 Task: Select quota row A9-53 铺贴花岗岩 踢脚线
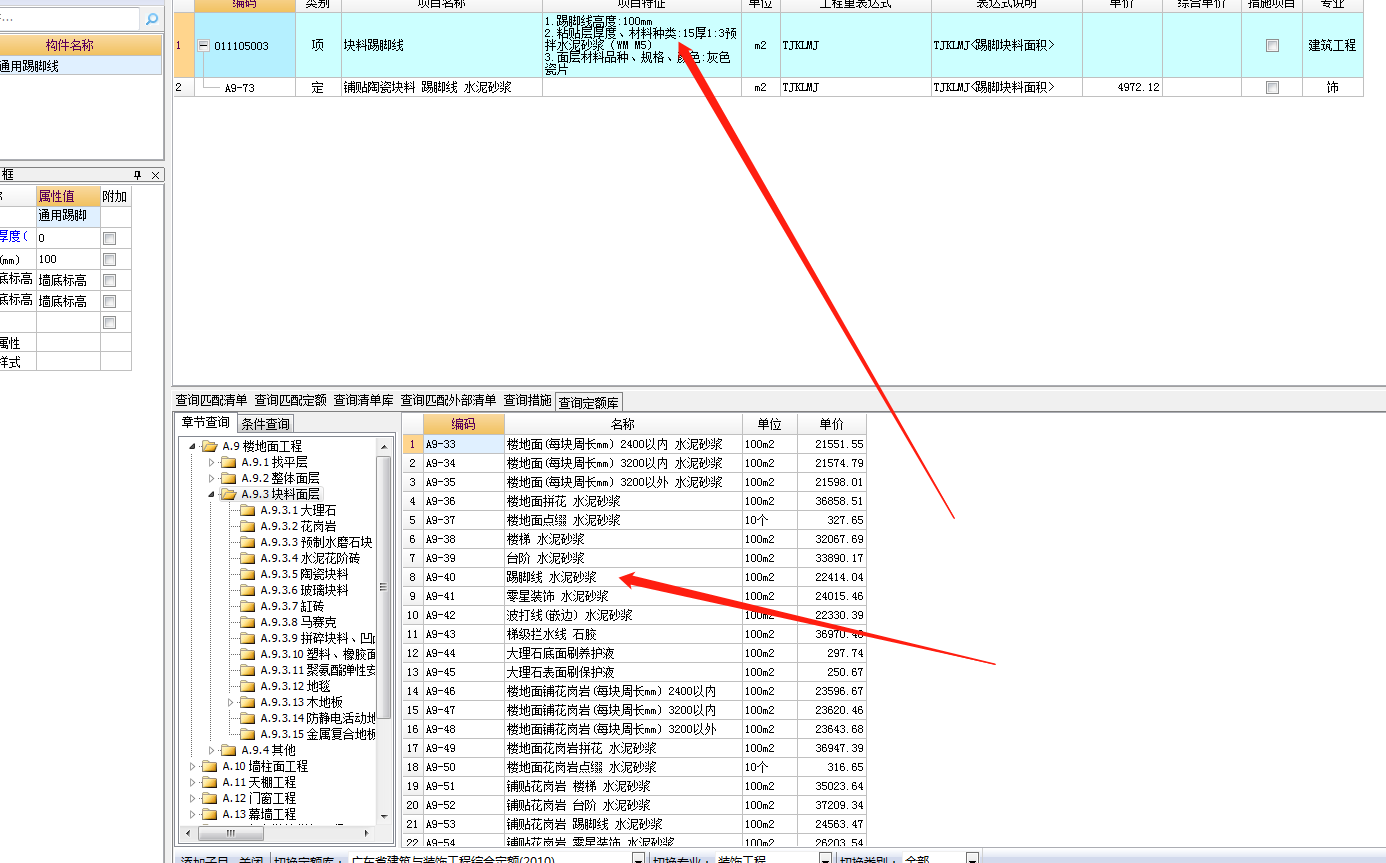click(634, 824)
